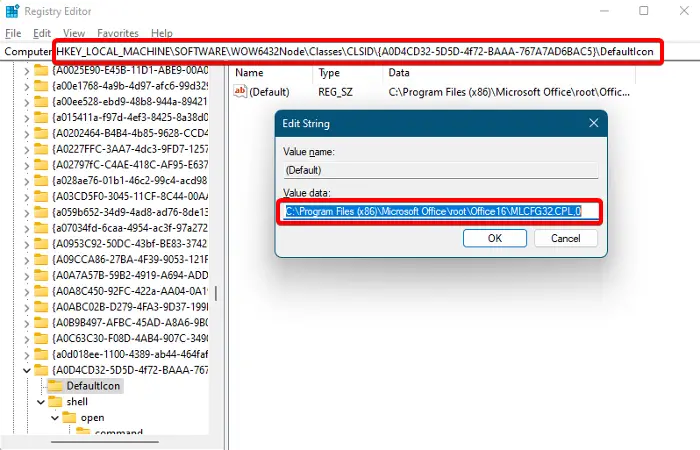Select the {A0953C92-50DC-43bf key
The width and height of the screenshot is (700, 450).
tap(130, 244)
